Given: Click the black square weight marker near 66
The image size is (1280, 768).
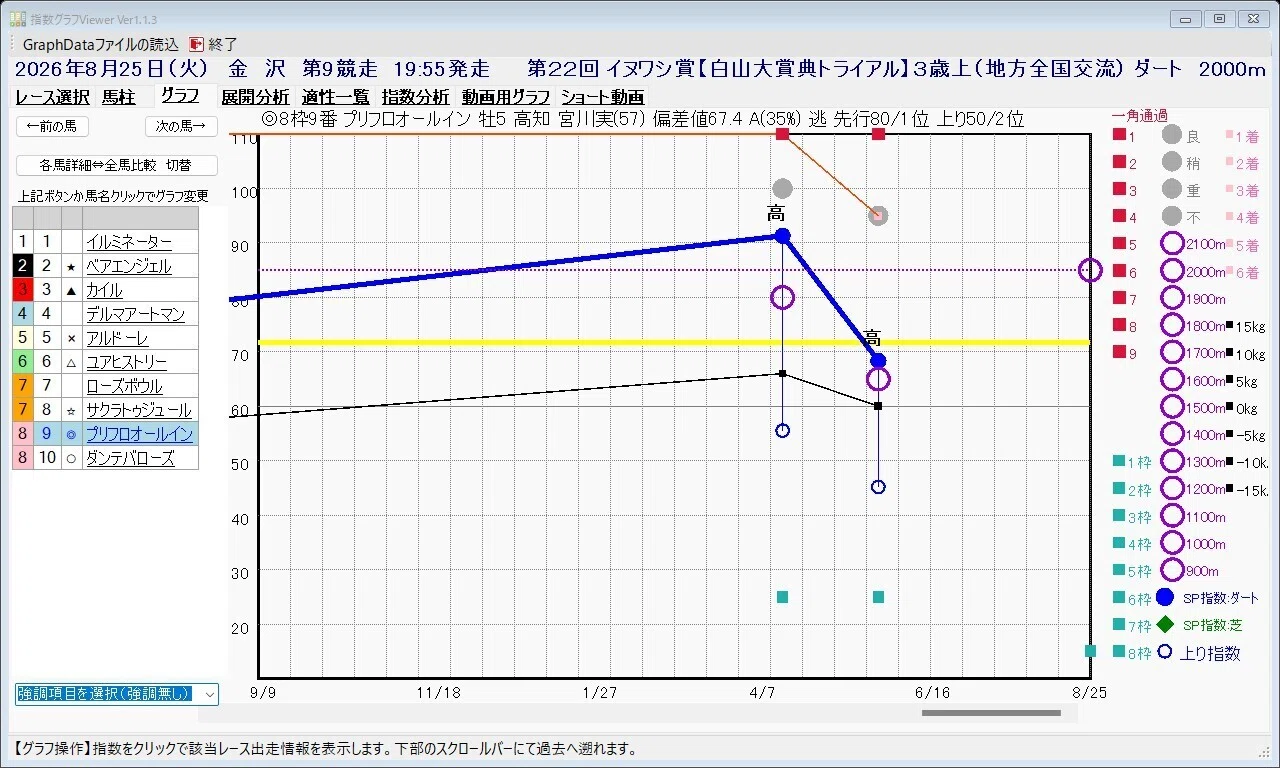Looking at the screenshot, I should pos(783,374).
